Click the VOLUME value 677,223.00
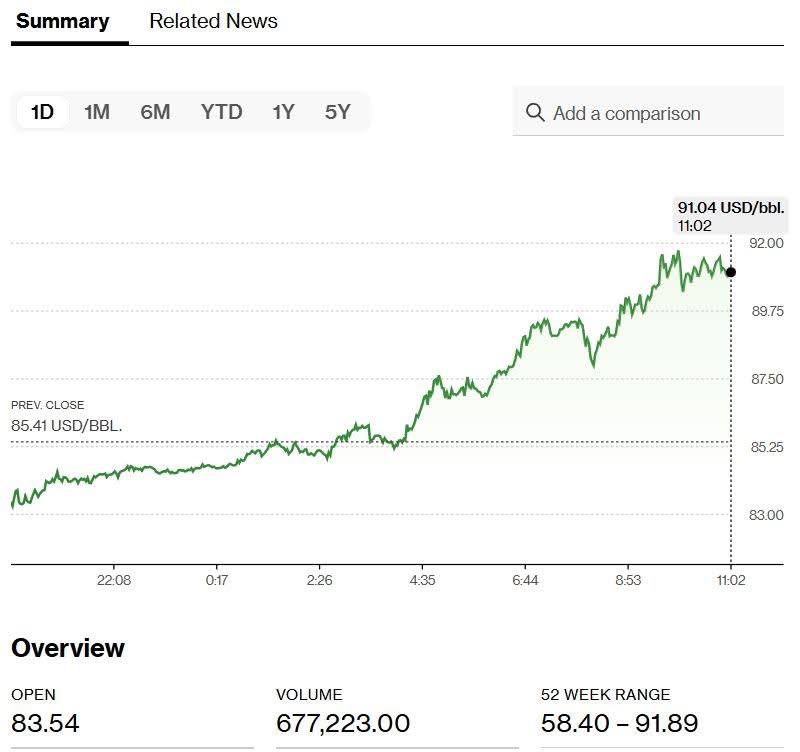This screenshot has height=752, width=800. pyautogui.click(x=343, y=723)
